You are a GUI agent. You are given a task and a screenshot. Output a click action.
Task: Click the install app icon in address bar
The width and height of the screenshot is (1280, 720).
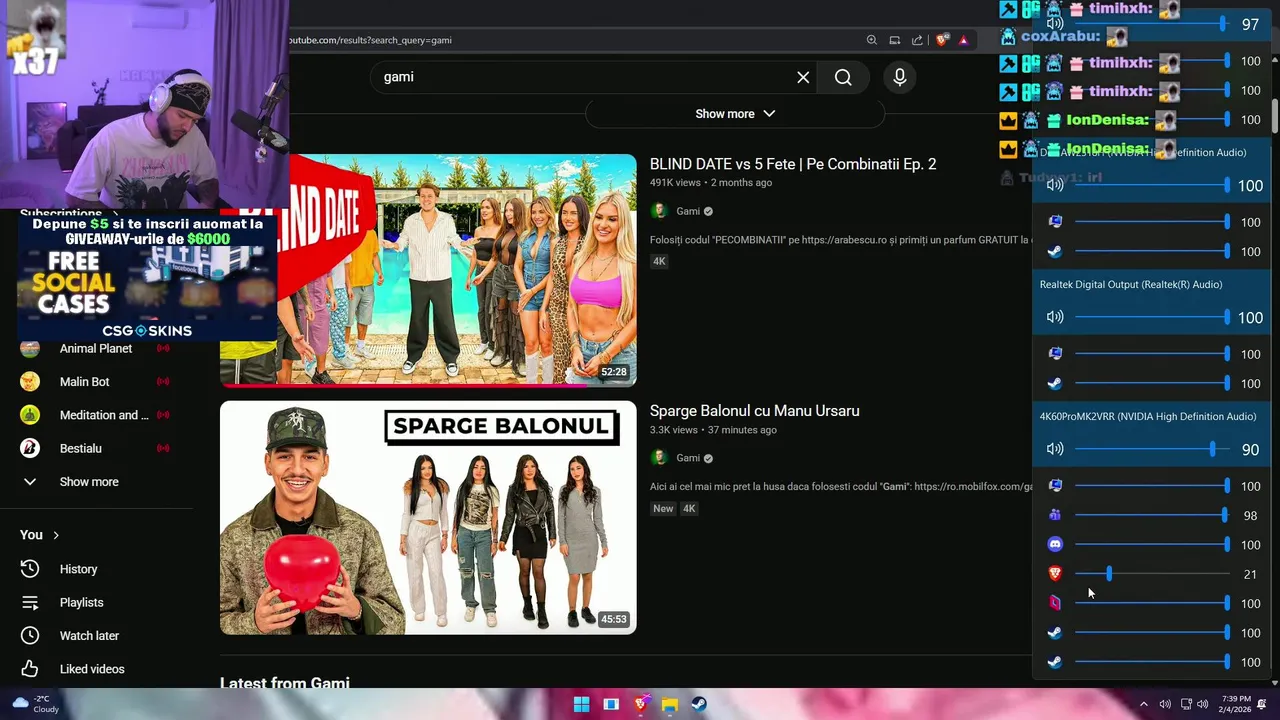click(x=895, y=40)
